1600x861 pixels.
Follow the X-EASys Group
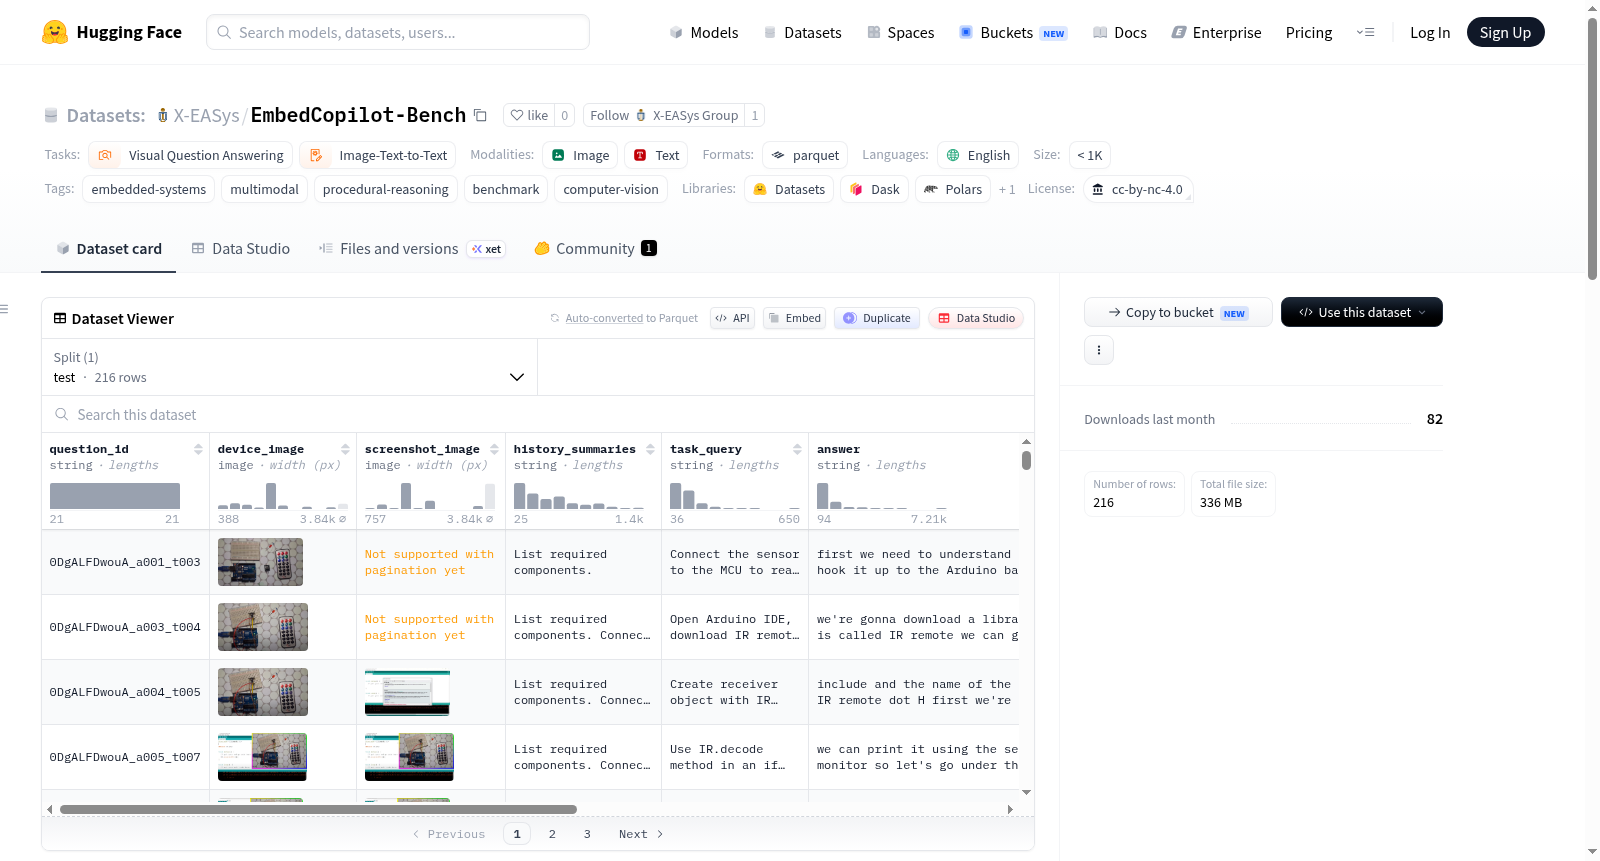coord(664,115)
